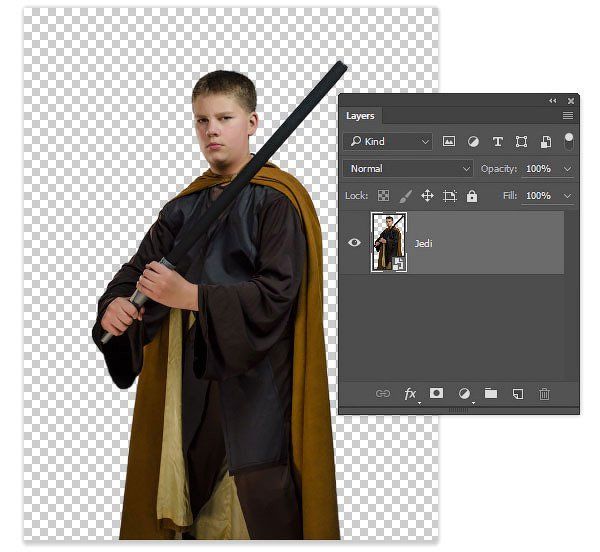Hide the Jedi layer eye icon
Viewport: 600px width, 552px height.
(x=354, y=243)
